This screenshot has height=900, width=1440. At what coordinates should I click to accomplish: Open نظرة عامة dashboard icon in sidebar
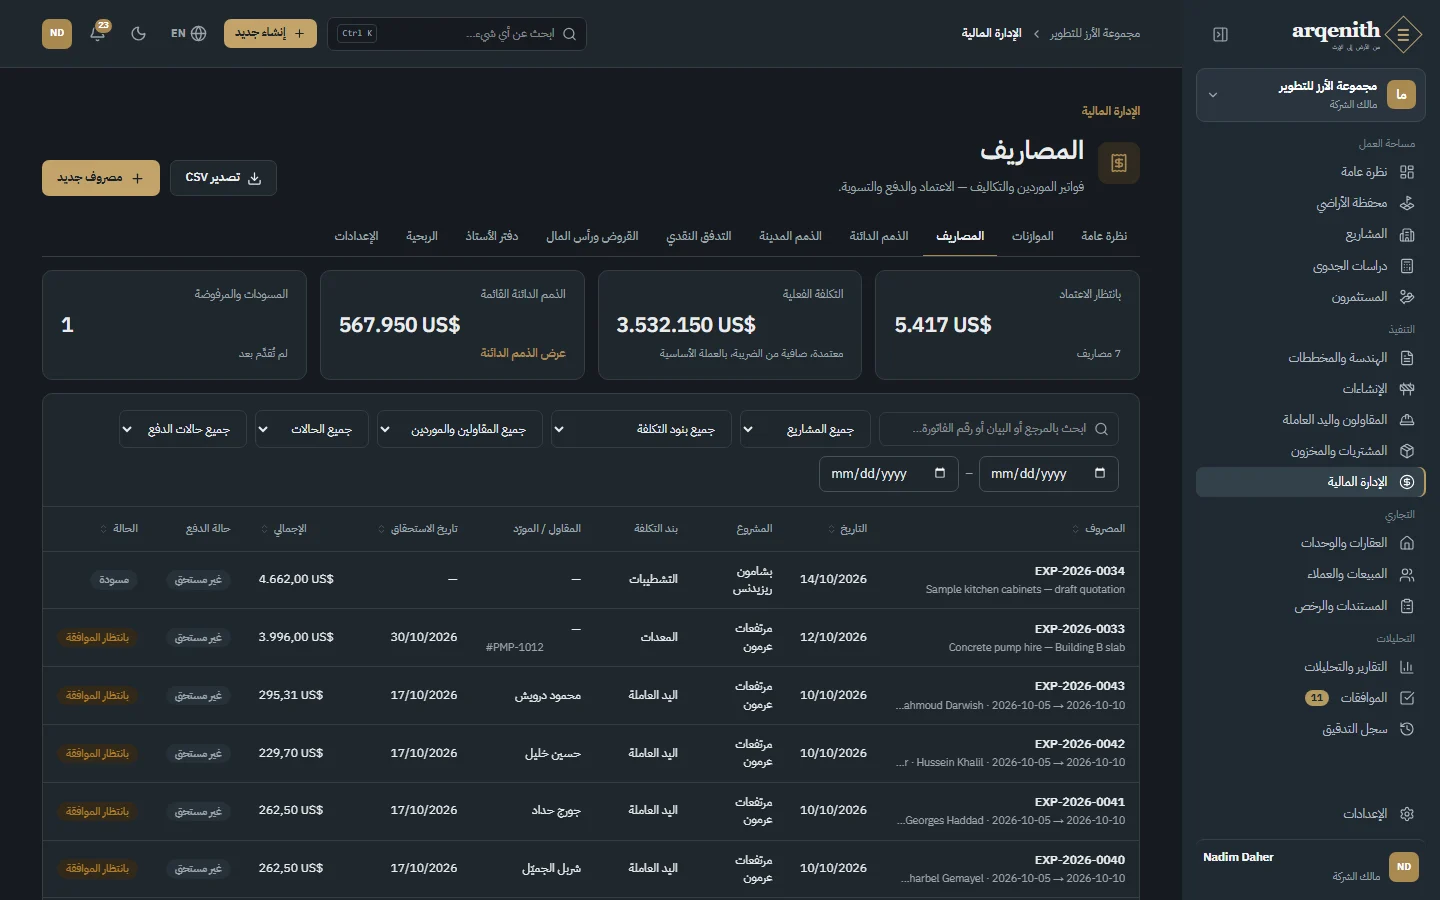1407,172
